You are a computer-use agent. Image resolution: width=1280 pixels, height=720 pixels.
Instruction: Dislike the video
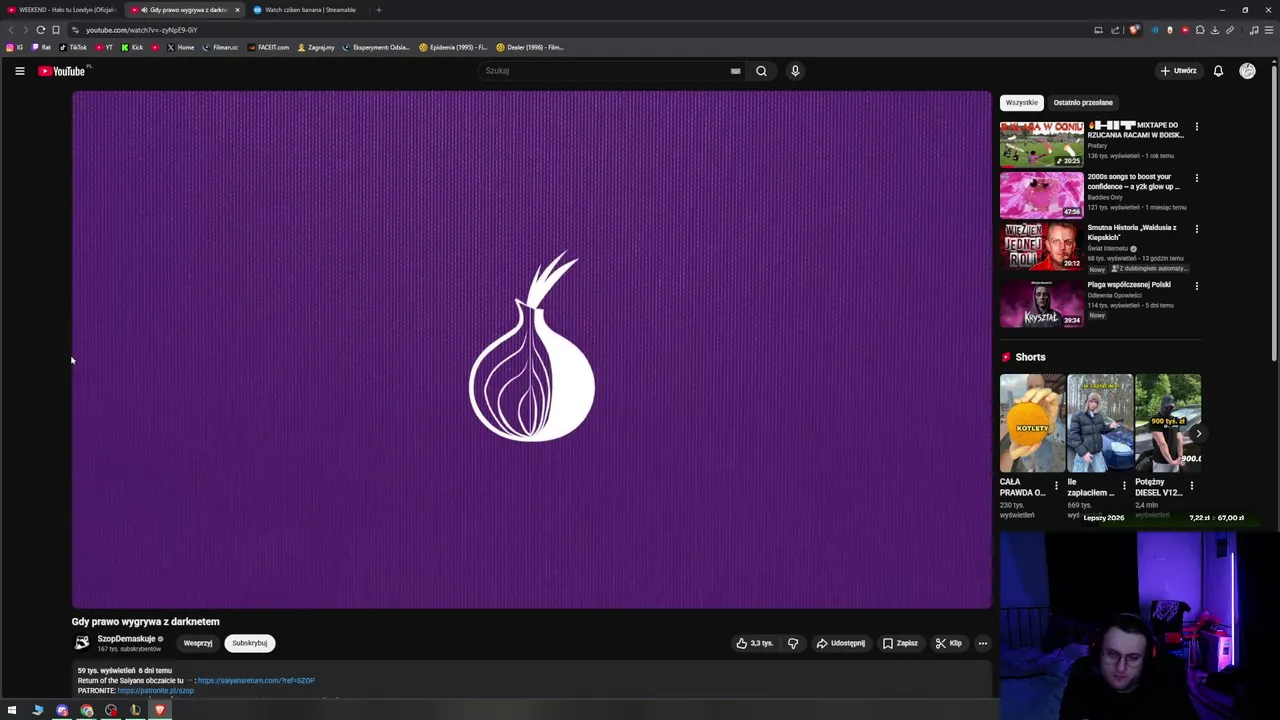(x=793, y=643)
